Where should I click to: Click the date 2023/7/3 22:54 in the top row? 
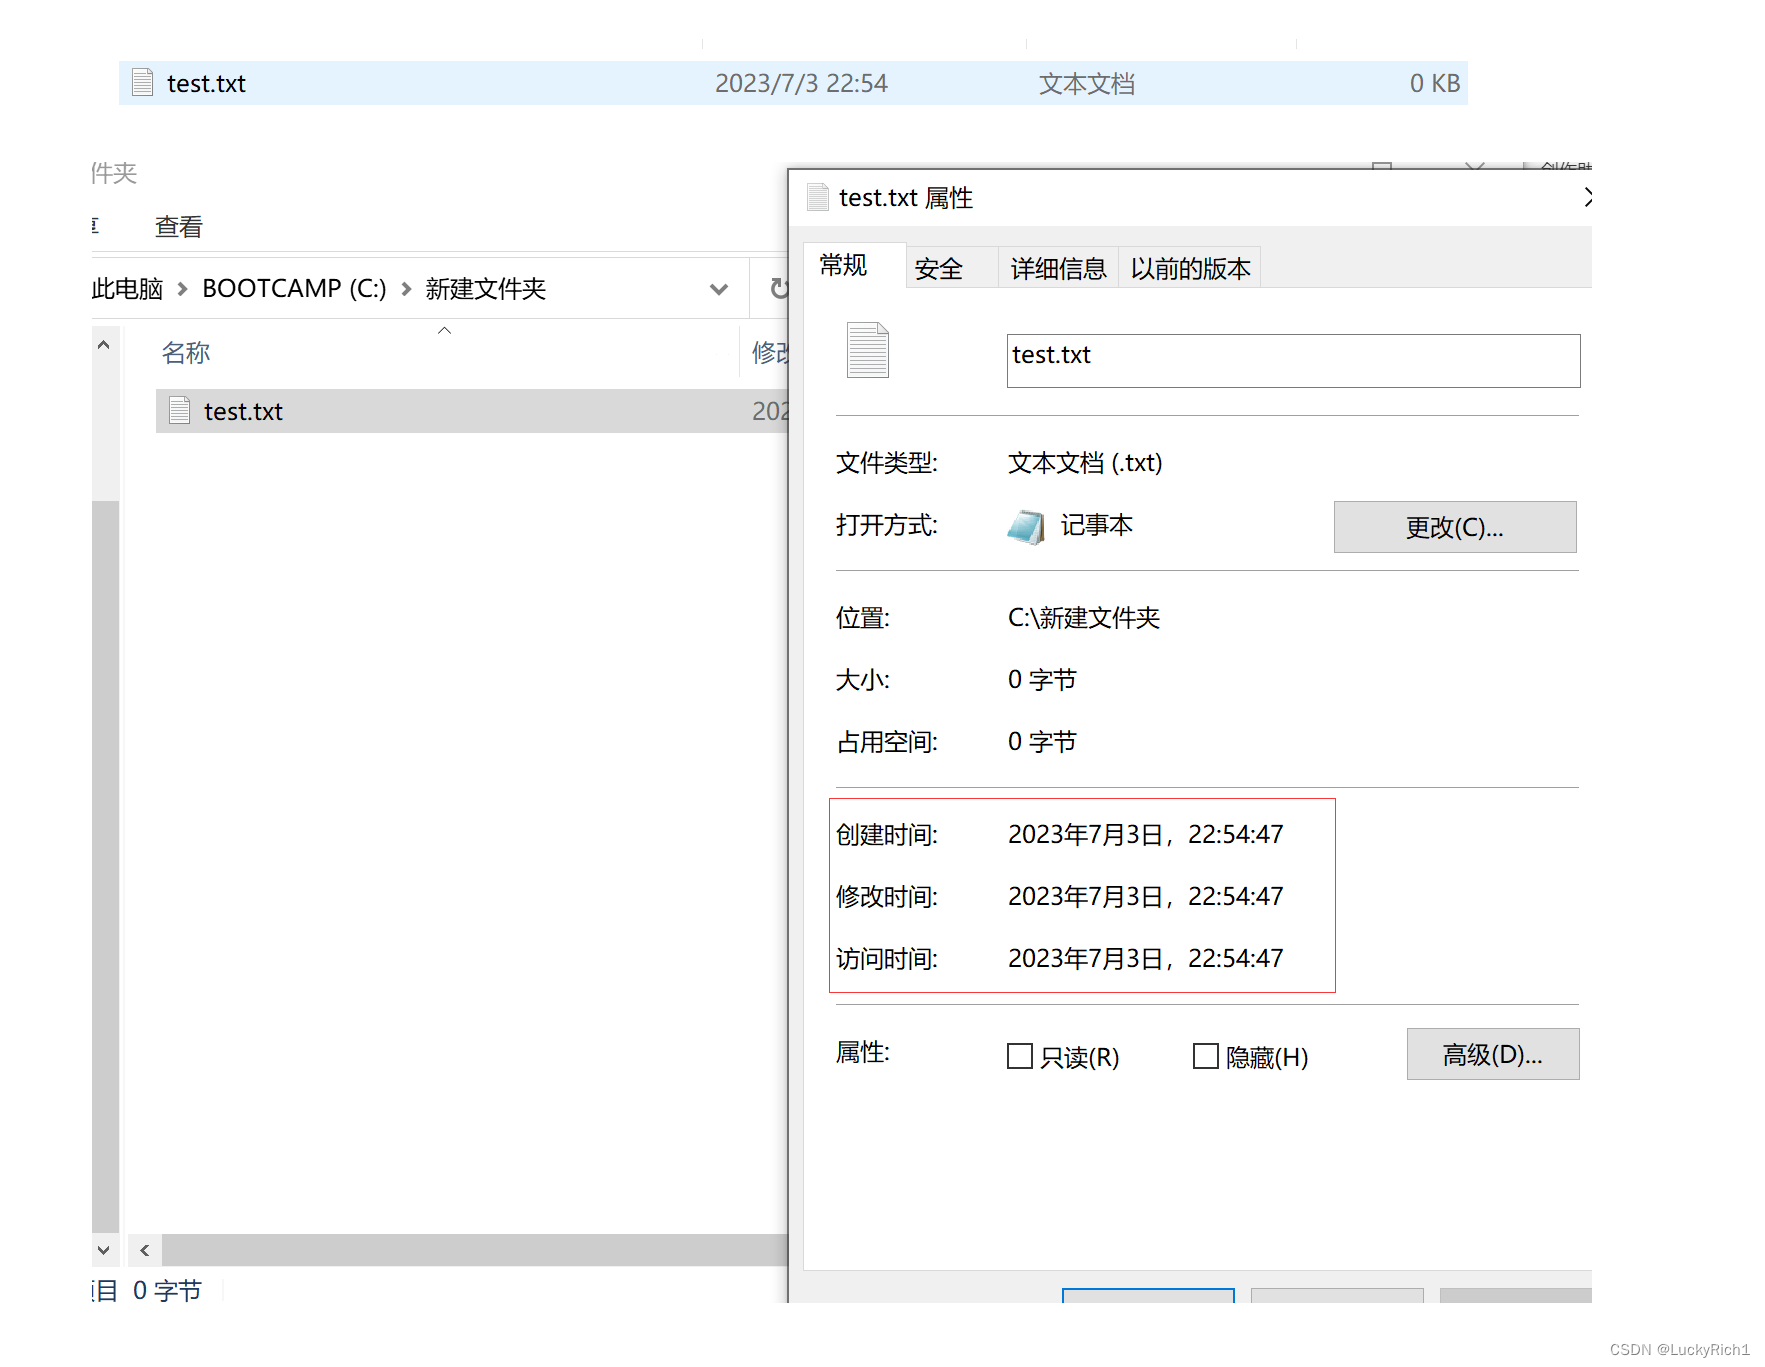[801, 83]
